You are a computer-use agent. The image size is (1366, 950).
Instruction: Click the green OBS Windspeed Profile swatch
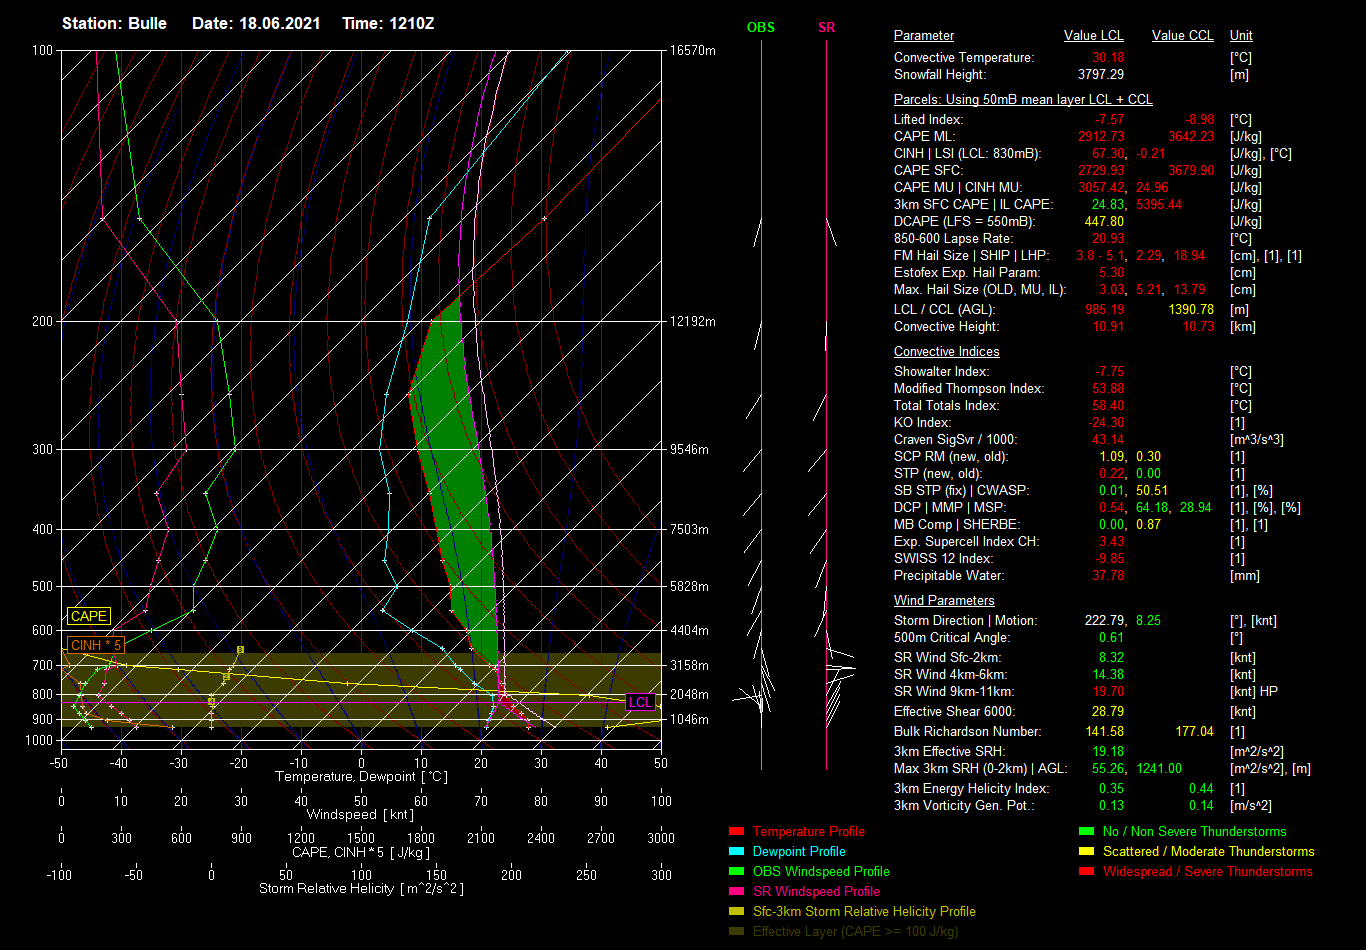click(x=737, y=872)
